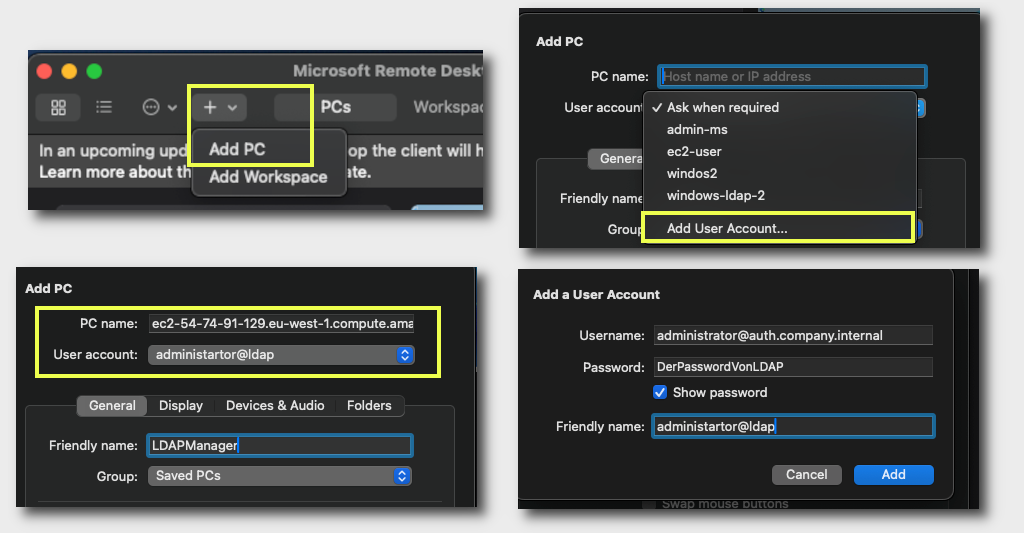Select Add User Account... in the list
Viewport: 1024px width, 533px height.
727,228
